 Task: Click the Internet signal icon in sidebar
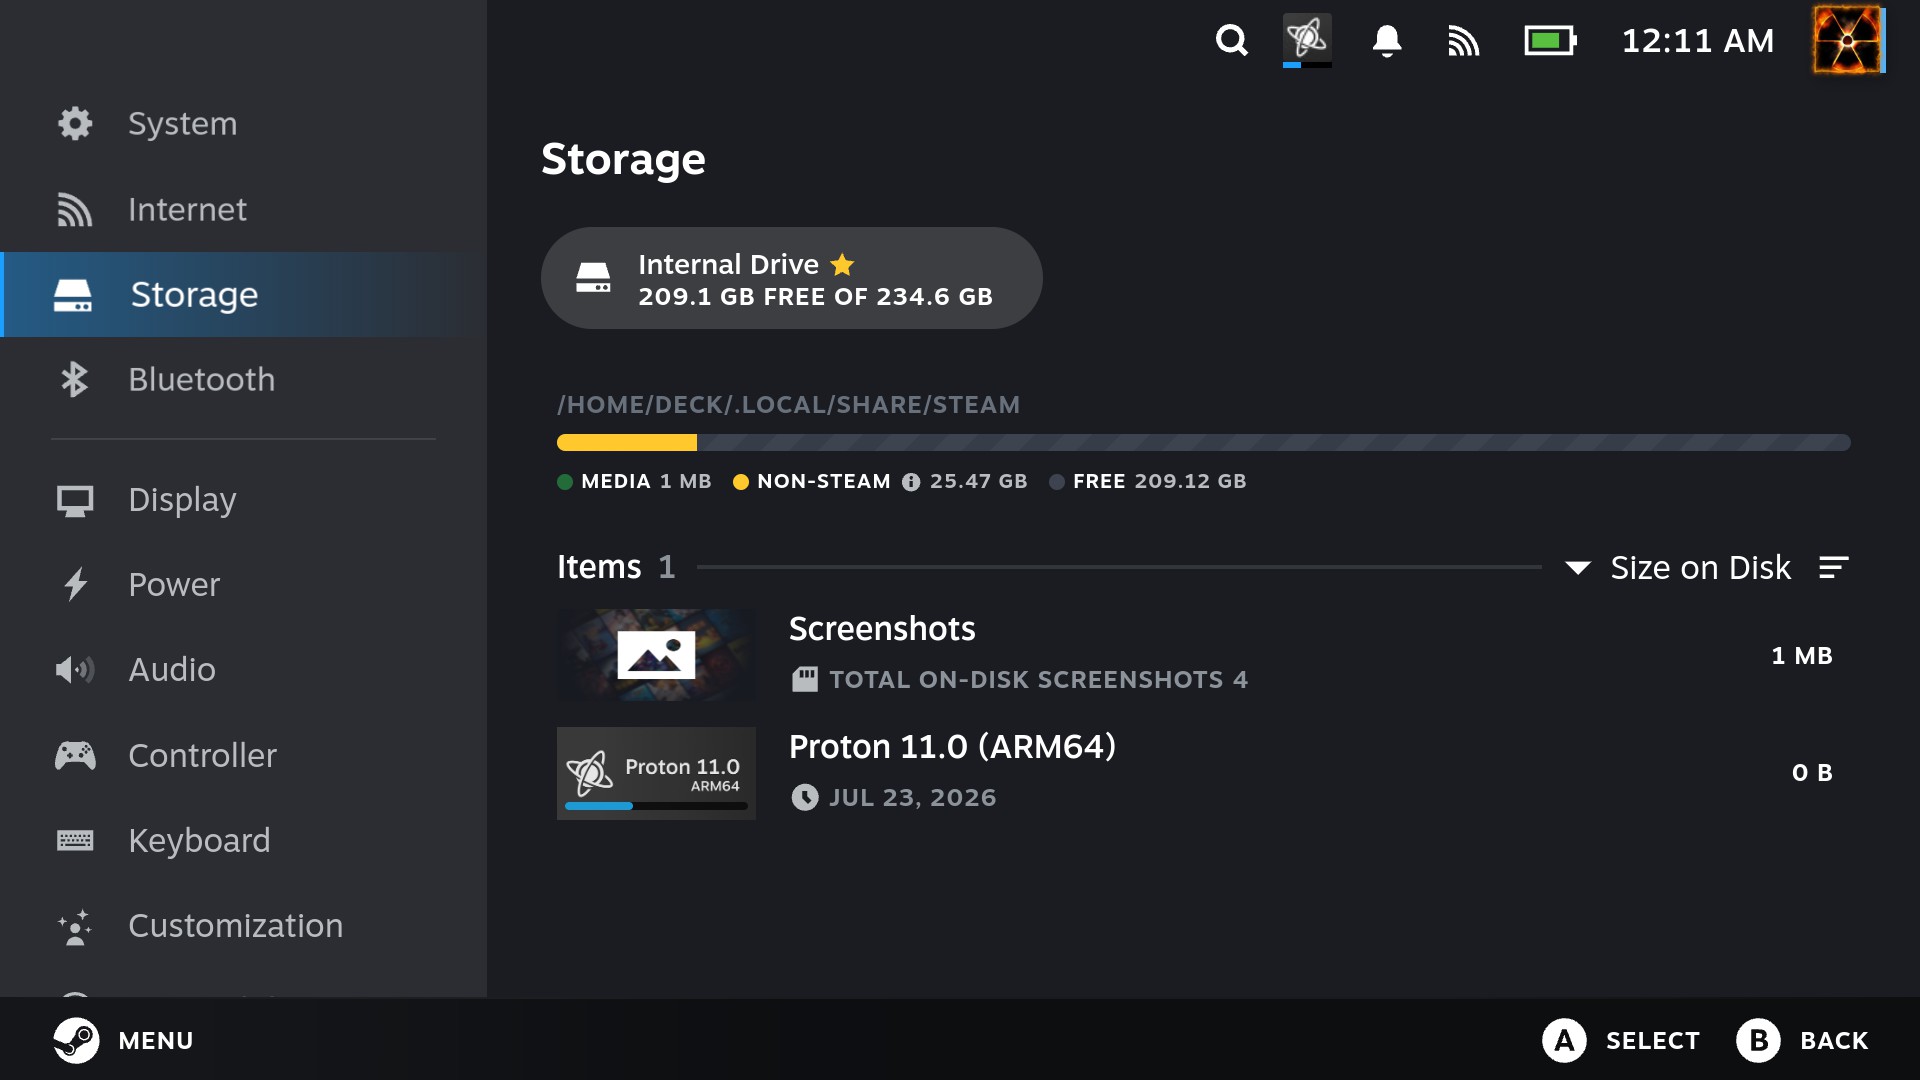74,210
